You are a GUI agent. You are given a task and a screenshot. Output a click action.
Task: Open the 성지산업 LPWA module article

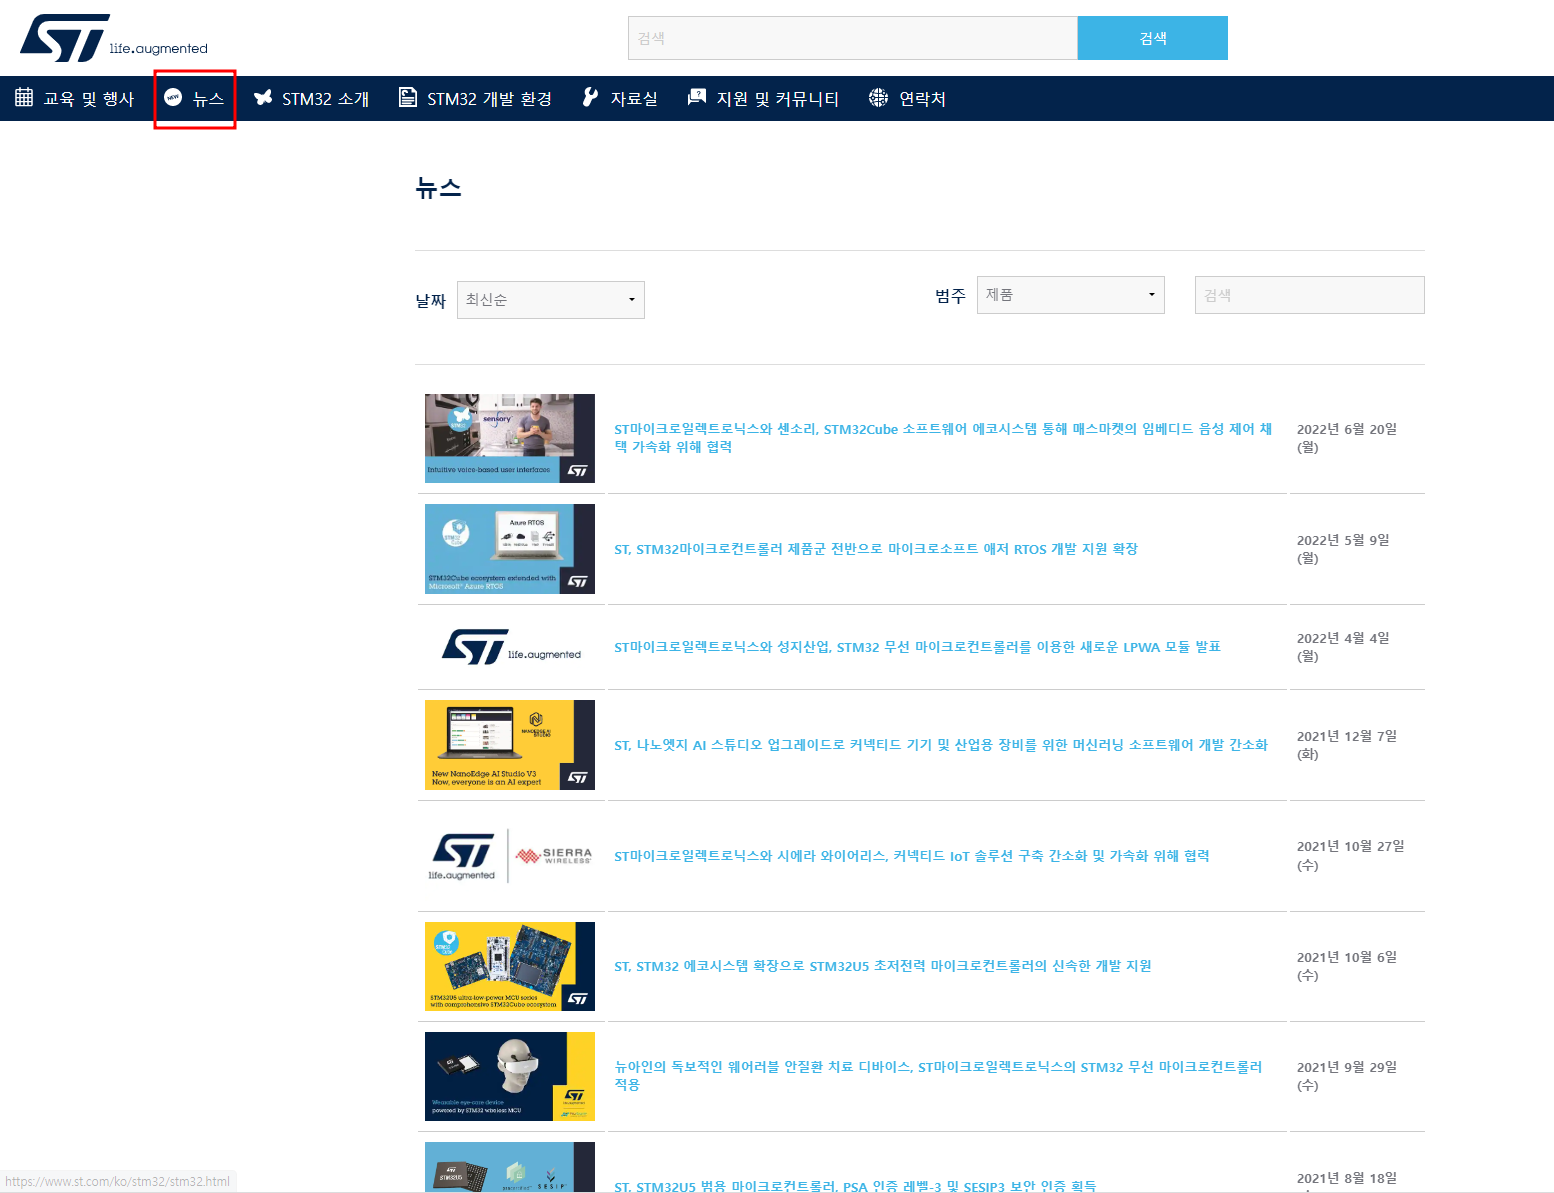click(917, 647)
